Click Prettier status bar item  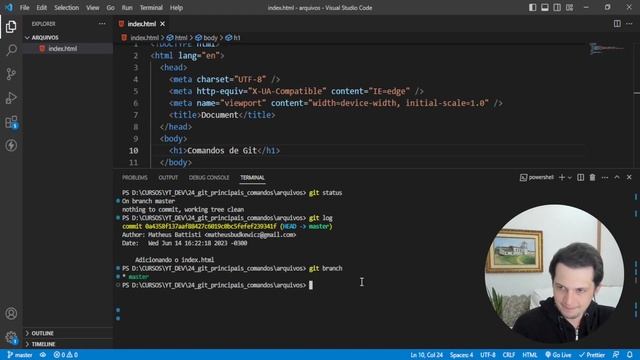pos(592,355)
